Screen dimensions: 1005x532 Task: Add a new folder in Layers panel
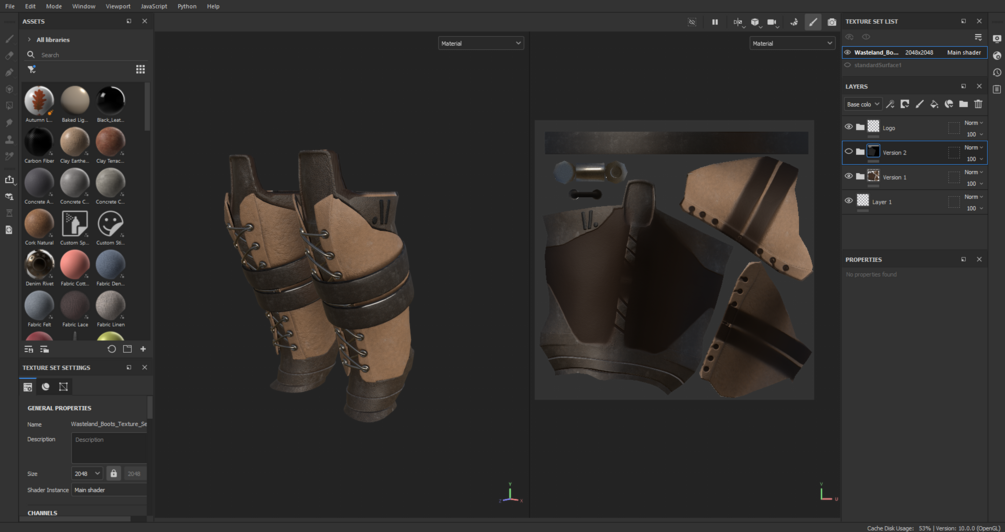[x=963, y=104]
